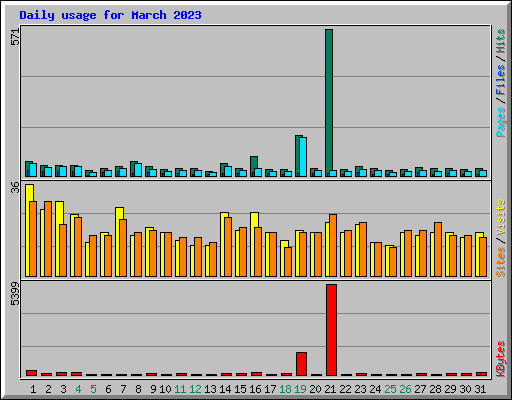Image resolution: width=512 pixels, height=400 pixels.
Task: Click day label 21 on the x-axis
Action: pos(330,389)
